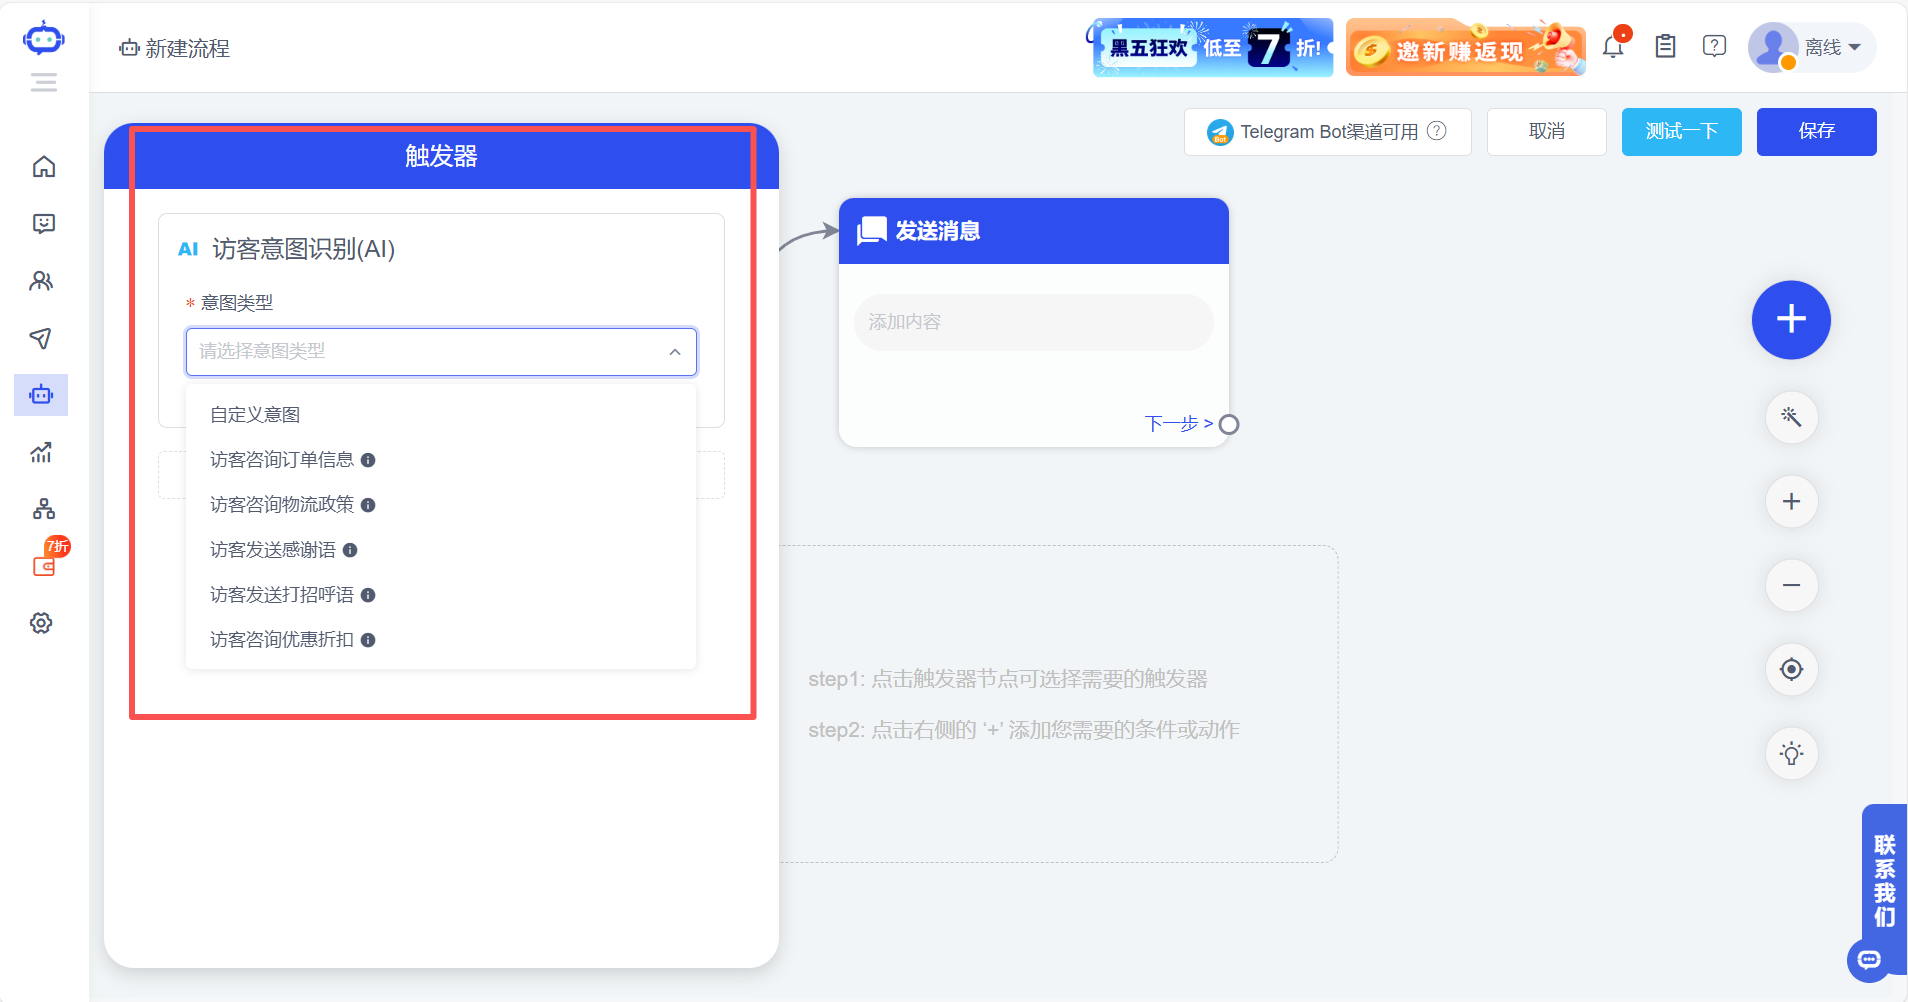
Task: Click the 保存 button
Action: pos(1816,131)
